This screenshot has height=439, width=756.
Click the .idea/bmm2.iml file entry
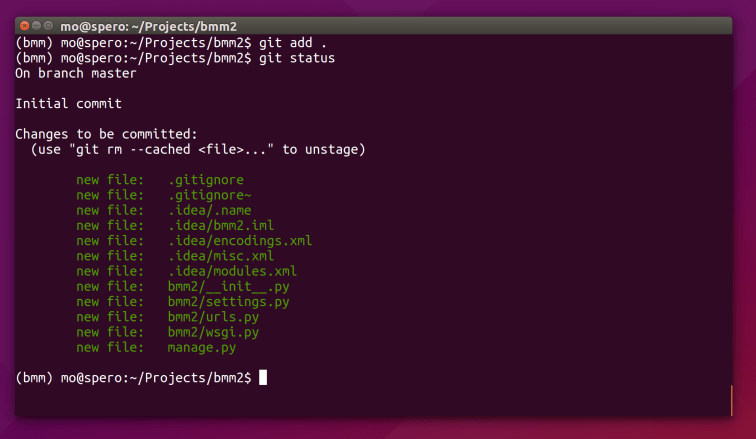click(x=221, y=225)
